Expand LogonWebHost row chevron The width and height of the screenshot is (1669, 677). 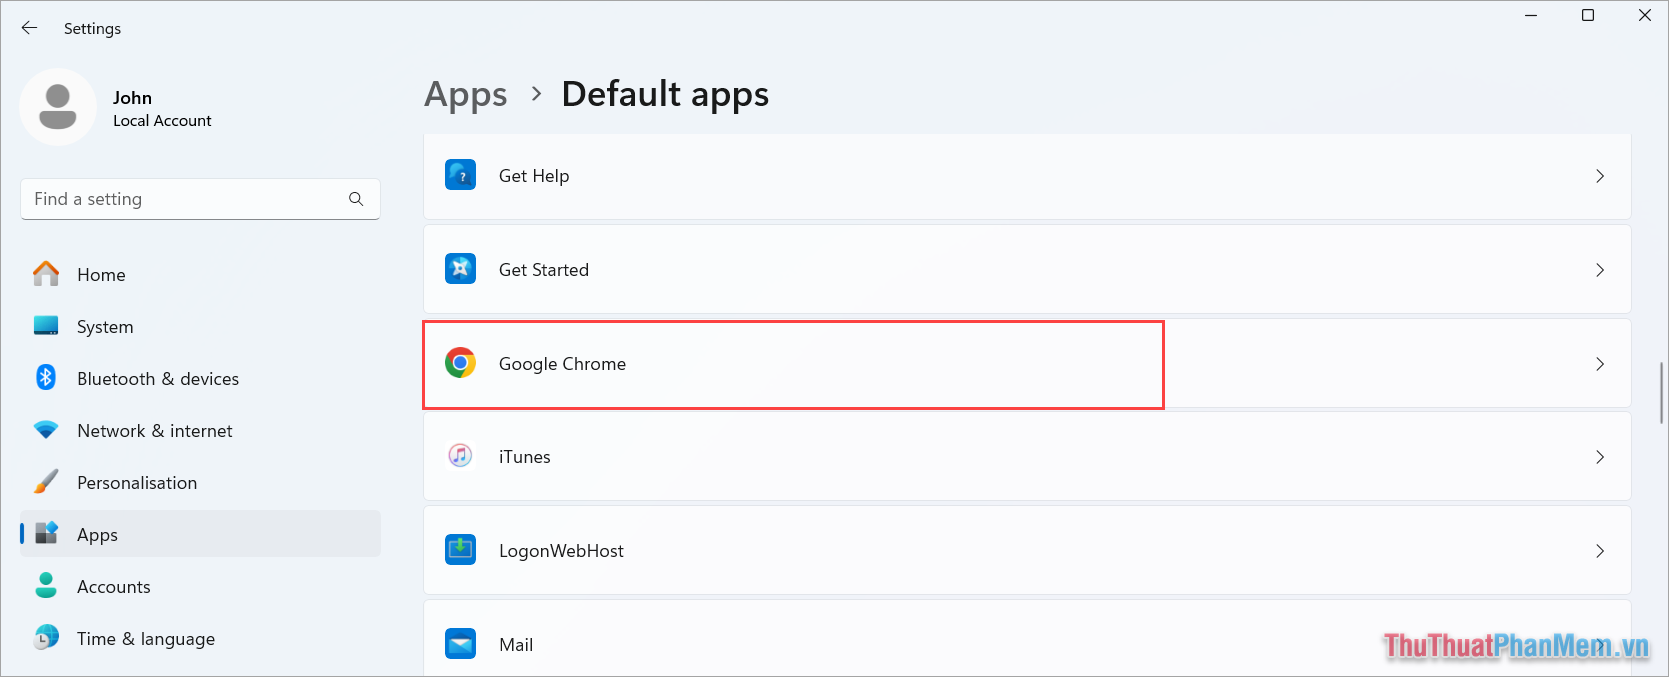1600,551
